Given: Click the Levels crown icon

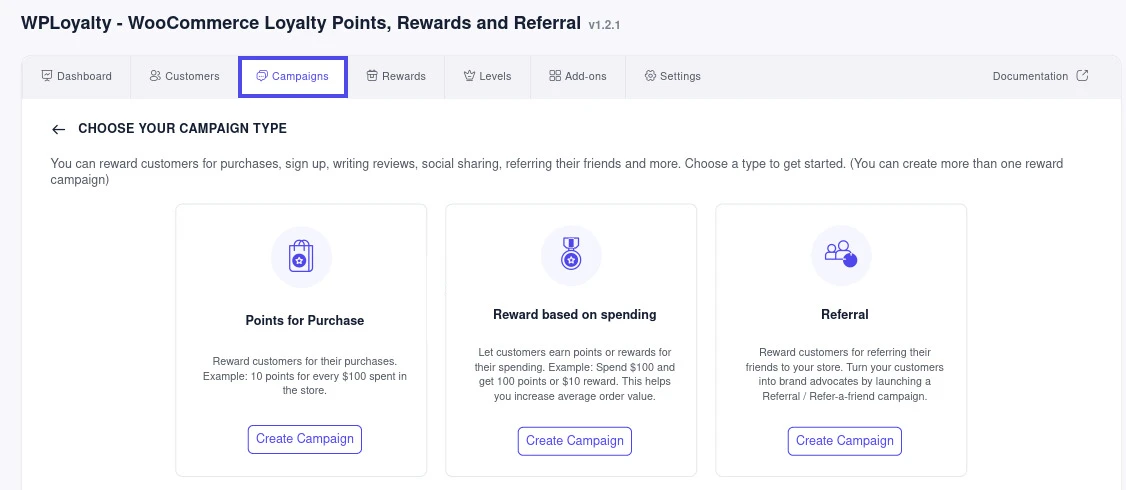Looking at the screenshot, I should click(x=469, y=76).
